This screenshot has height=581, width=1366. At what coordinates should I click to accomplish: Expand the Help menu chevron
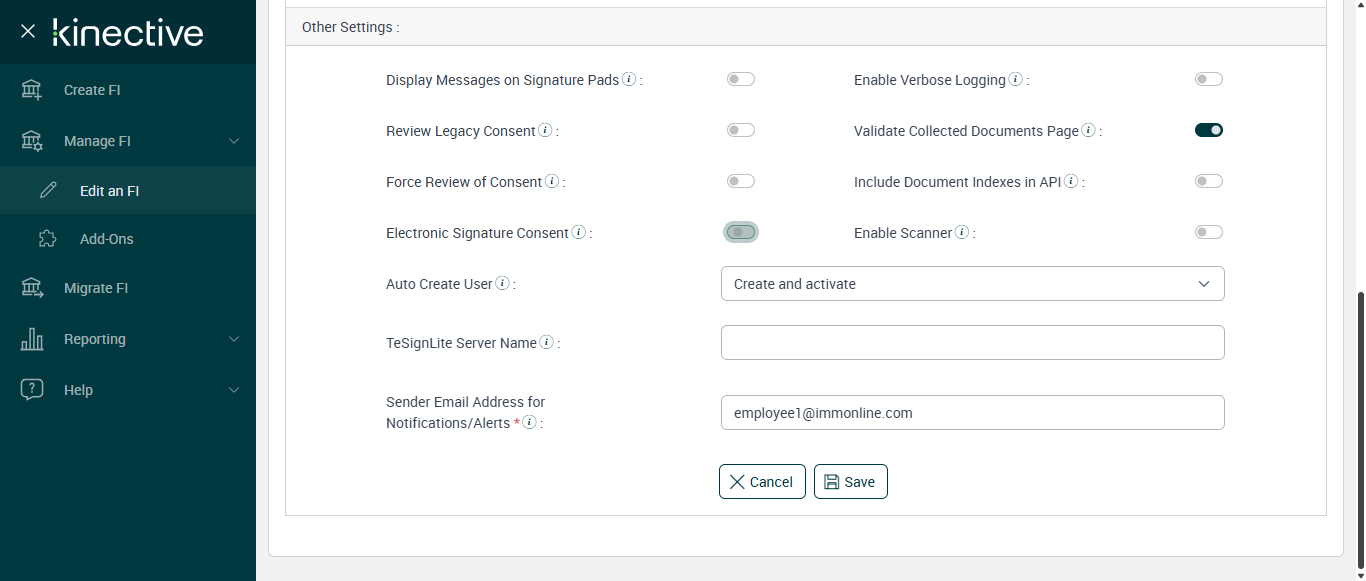(x=234, y=390)
